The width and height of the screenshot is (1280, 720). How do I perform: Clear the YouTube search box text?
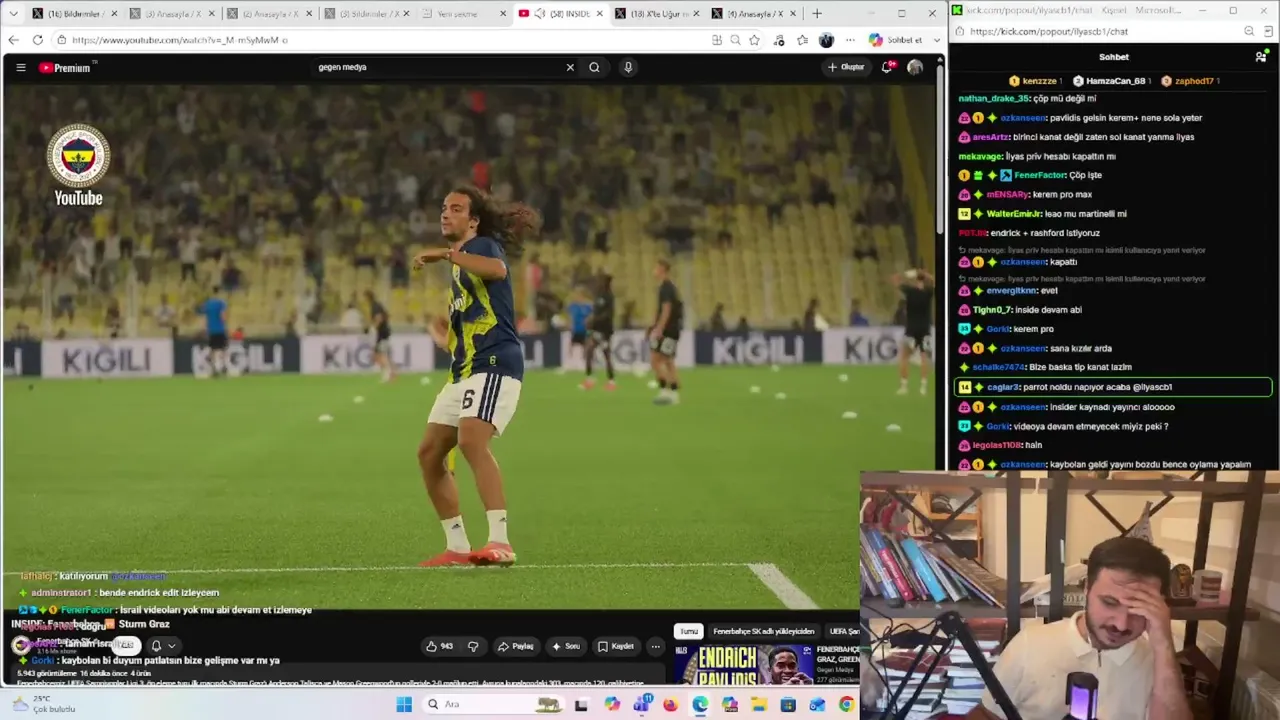570,67
